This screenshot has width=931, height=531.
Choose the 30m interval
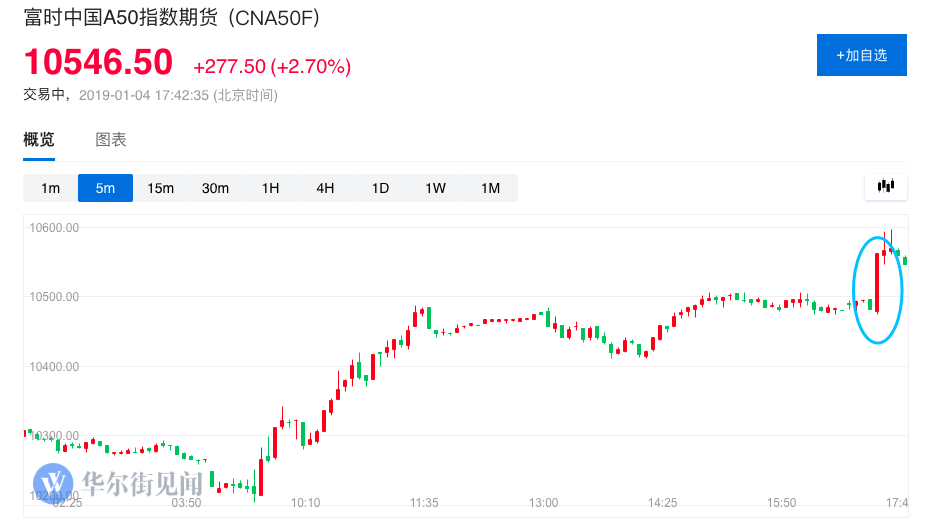coord(215,188)
